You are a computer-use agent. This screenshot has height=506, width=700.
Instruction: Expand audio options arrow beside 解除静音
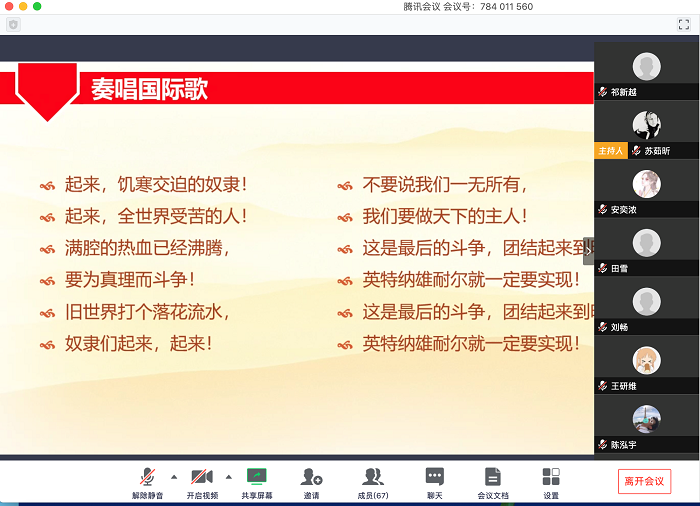coord(174,476)
